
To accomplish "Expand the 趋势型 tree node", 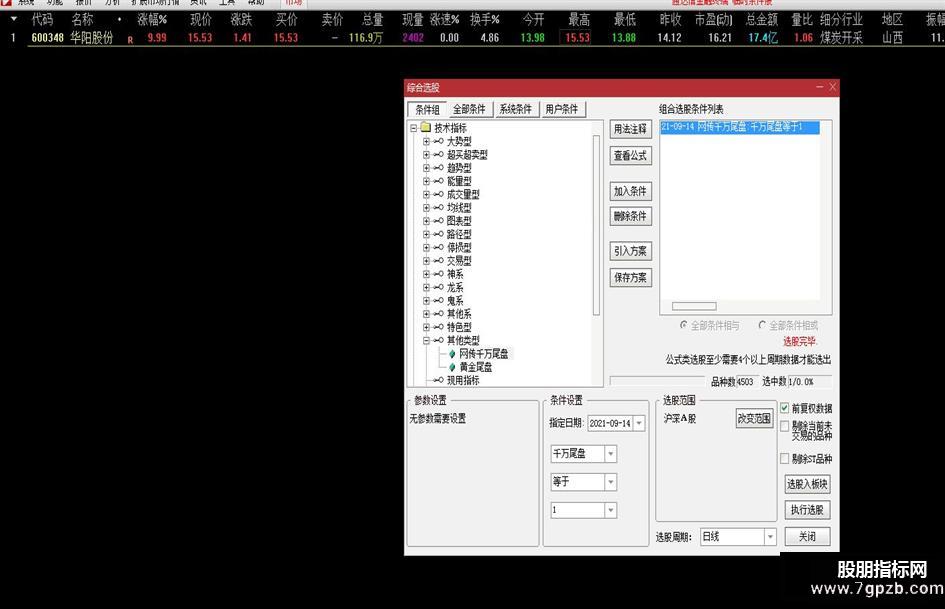I will tap(426, 168).
